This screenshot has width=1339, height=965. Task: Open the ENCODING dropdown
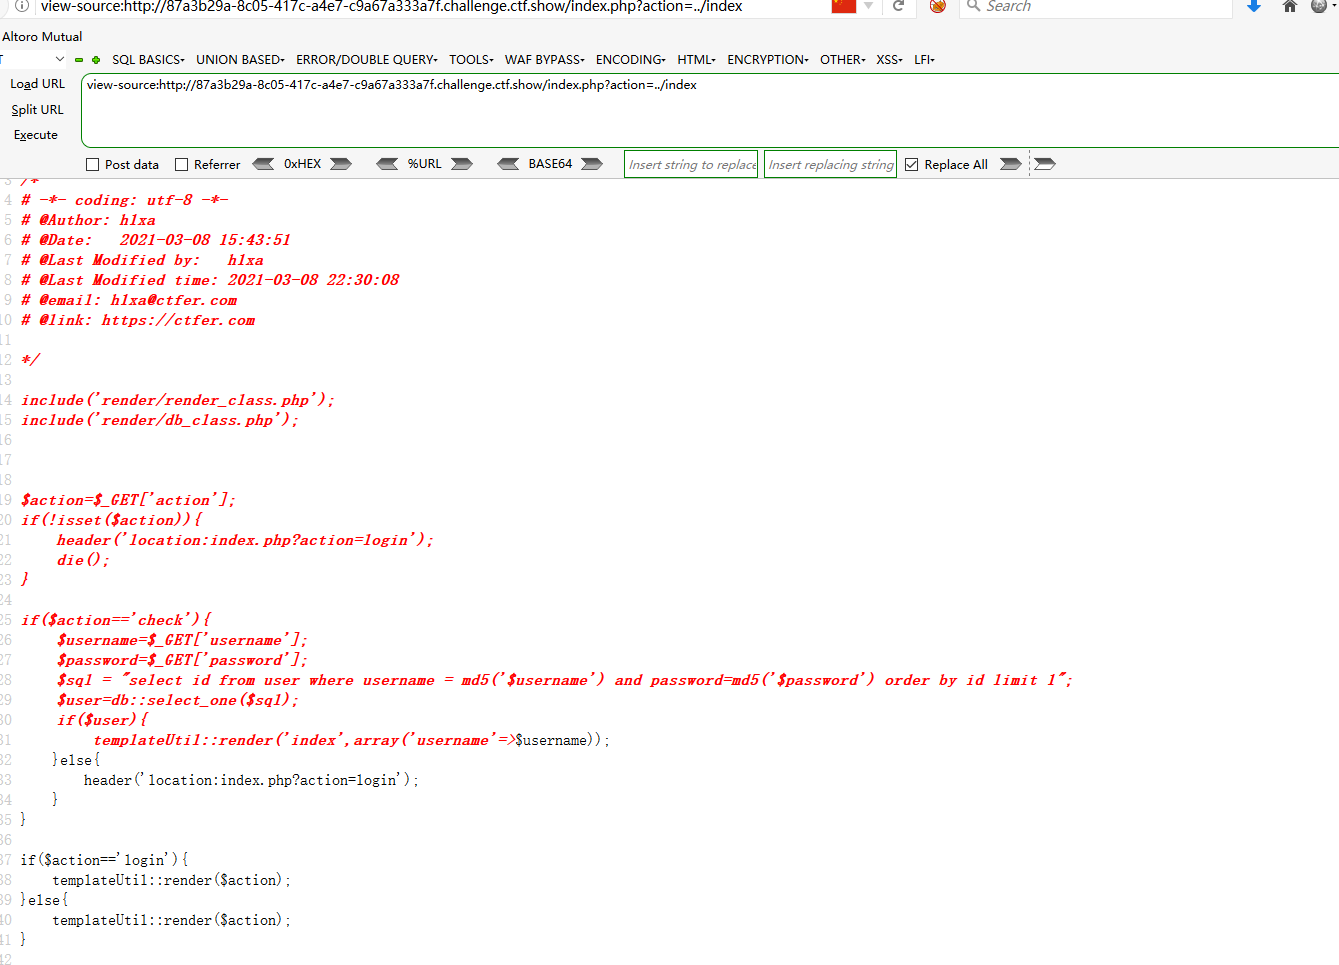[629, 59]
